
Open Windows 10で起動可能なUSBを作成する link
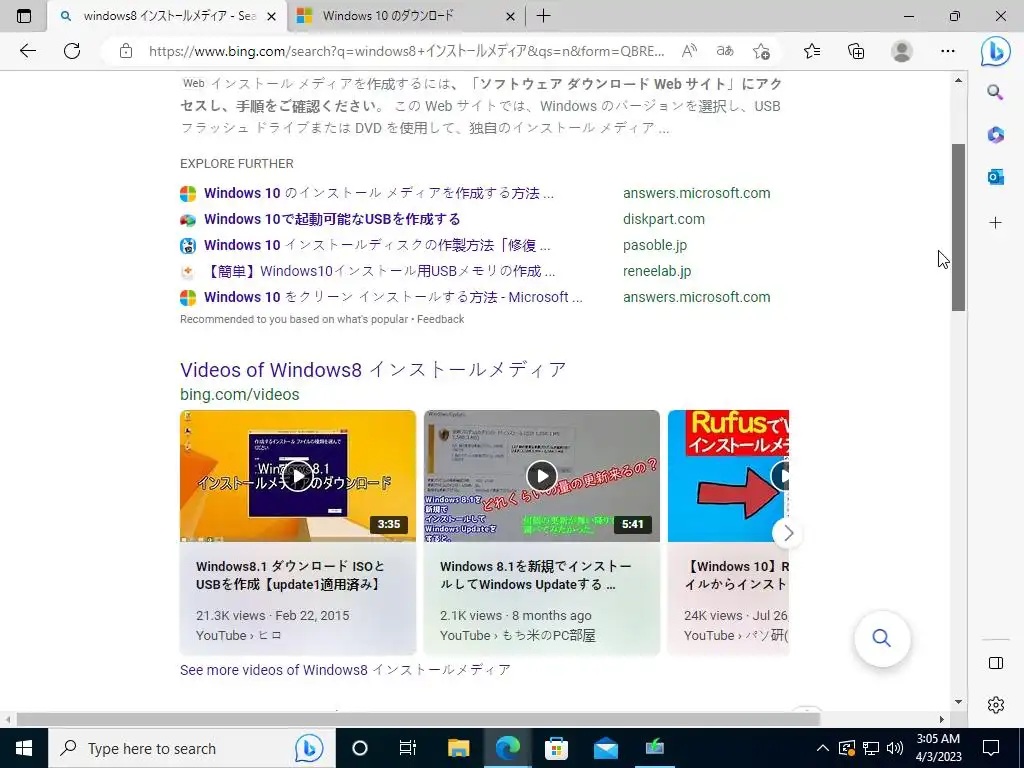coord(332,219)
